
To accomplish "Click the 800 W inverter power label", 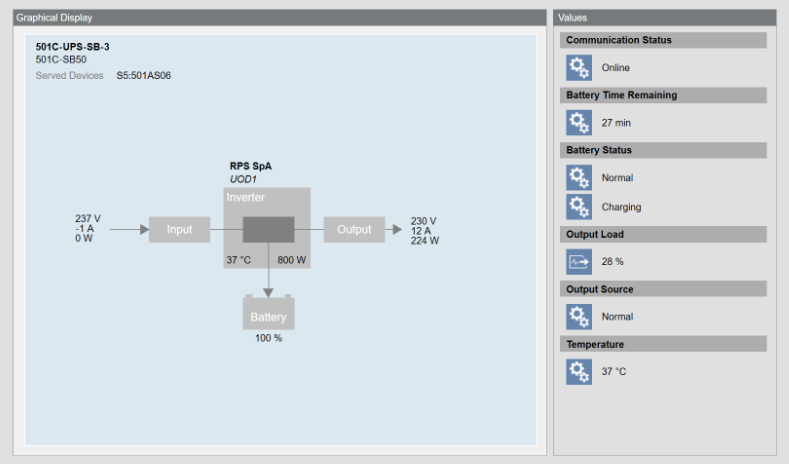I will [x=291, y=260].
